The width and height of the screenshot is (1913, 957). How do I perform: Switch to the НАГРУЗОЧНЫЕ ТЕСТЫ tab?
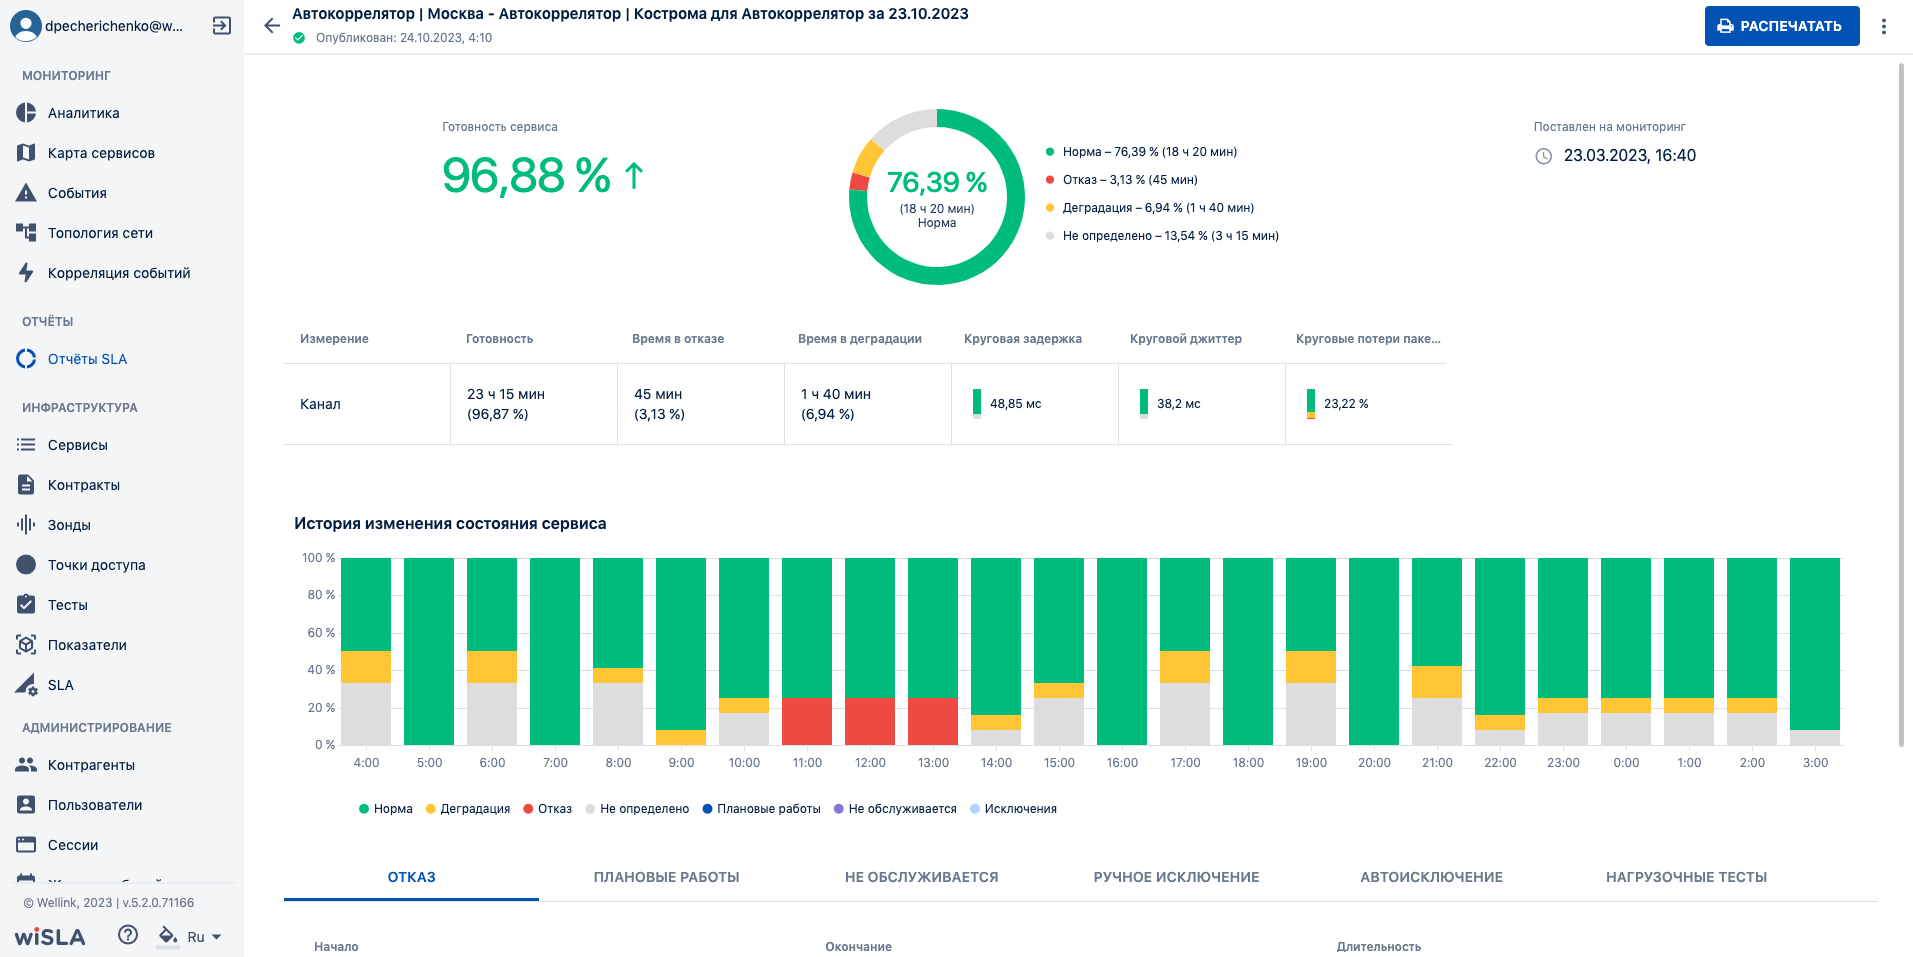click(1686, 877)
